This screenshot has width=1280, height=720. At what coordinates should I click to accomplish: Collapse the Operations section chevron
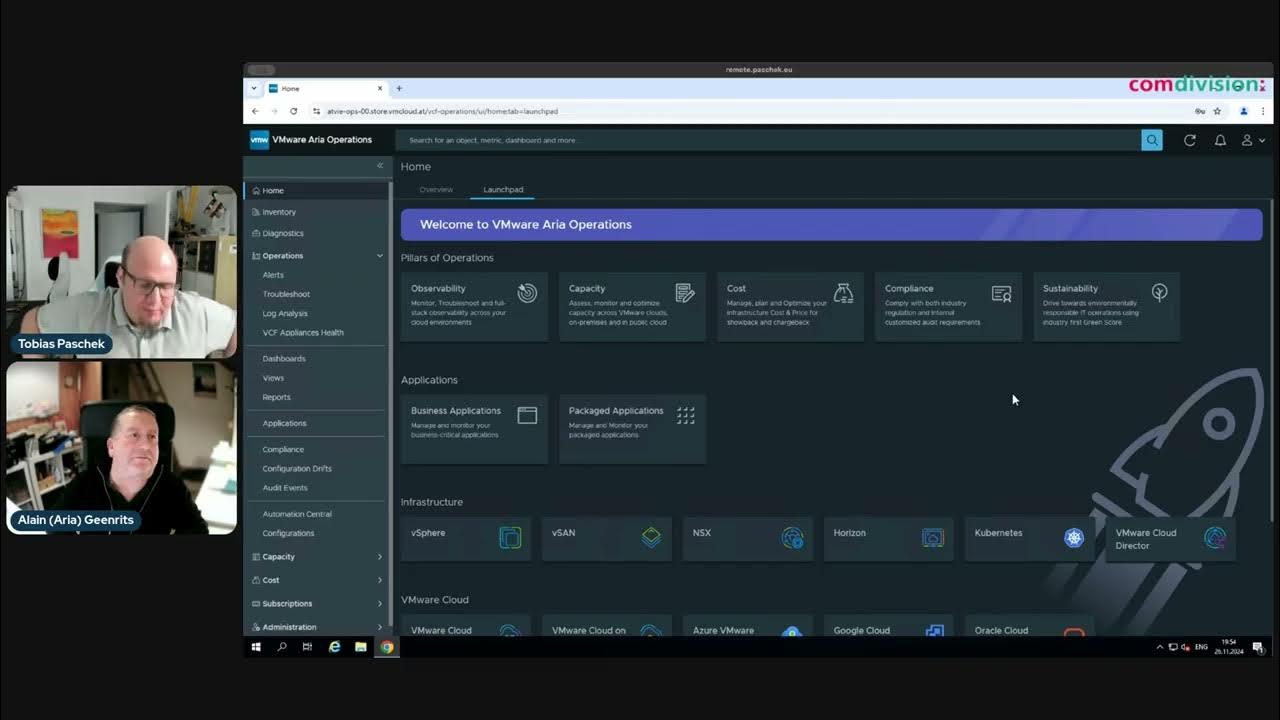380,256
